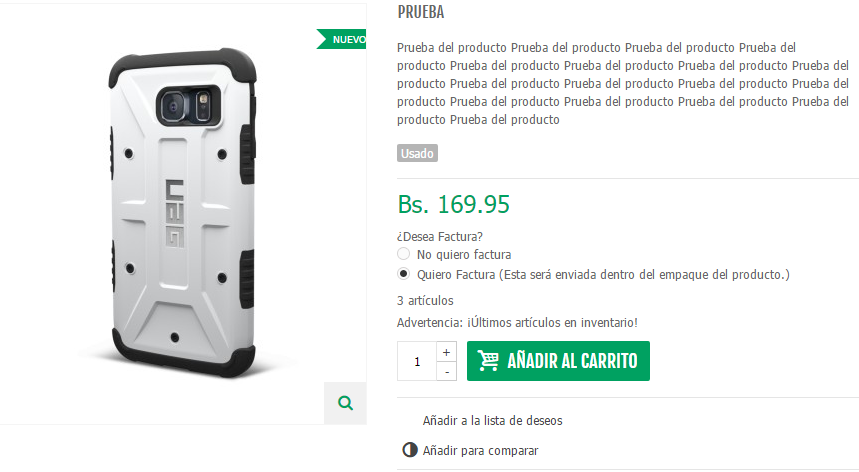
Task: Select the No quiero factura radio button
Action: (x=403, y=254)
